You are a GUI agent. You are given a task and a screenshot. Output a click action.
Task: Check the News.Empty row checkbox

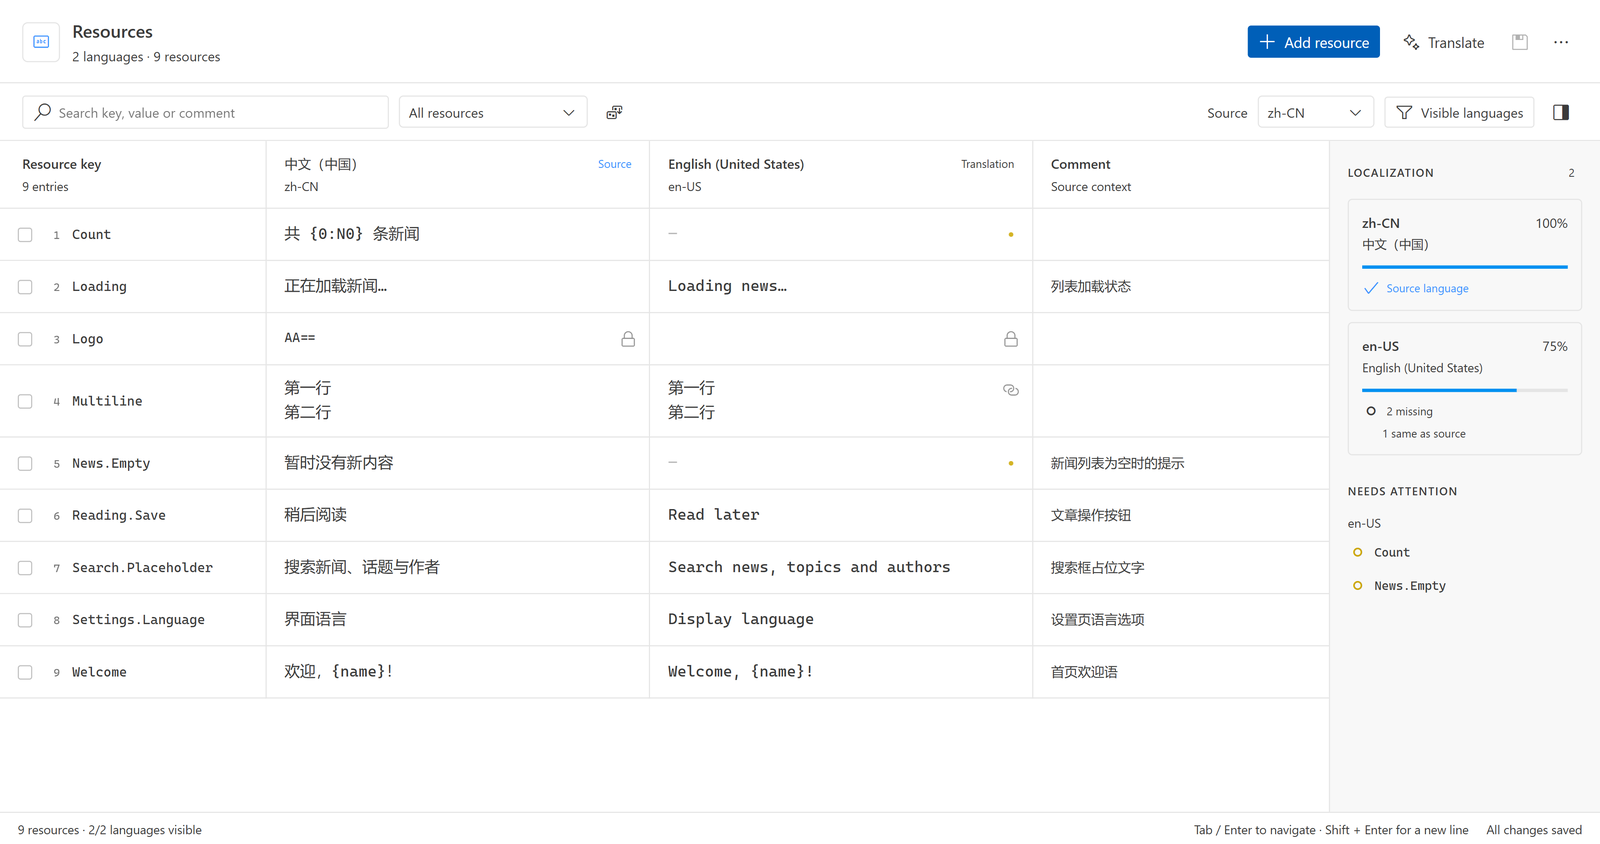(25, 464)
